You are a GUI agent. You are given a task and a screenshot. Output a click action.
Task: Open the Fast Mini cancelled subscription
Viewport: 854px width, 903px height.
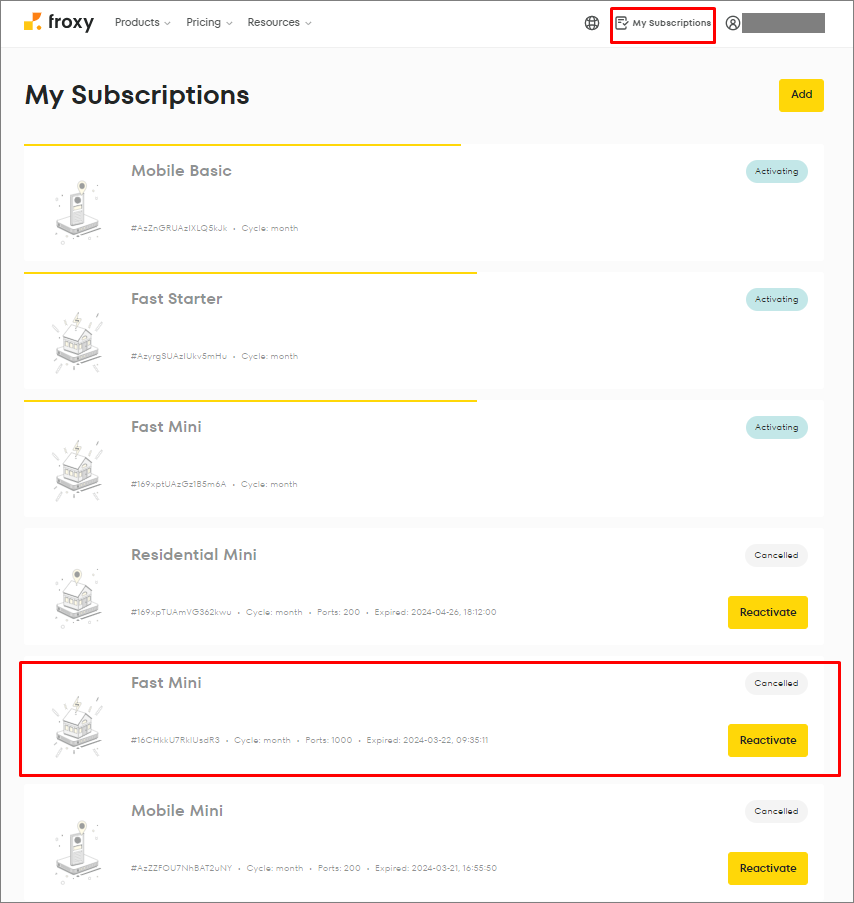click(166, 682)
